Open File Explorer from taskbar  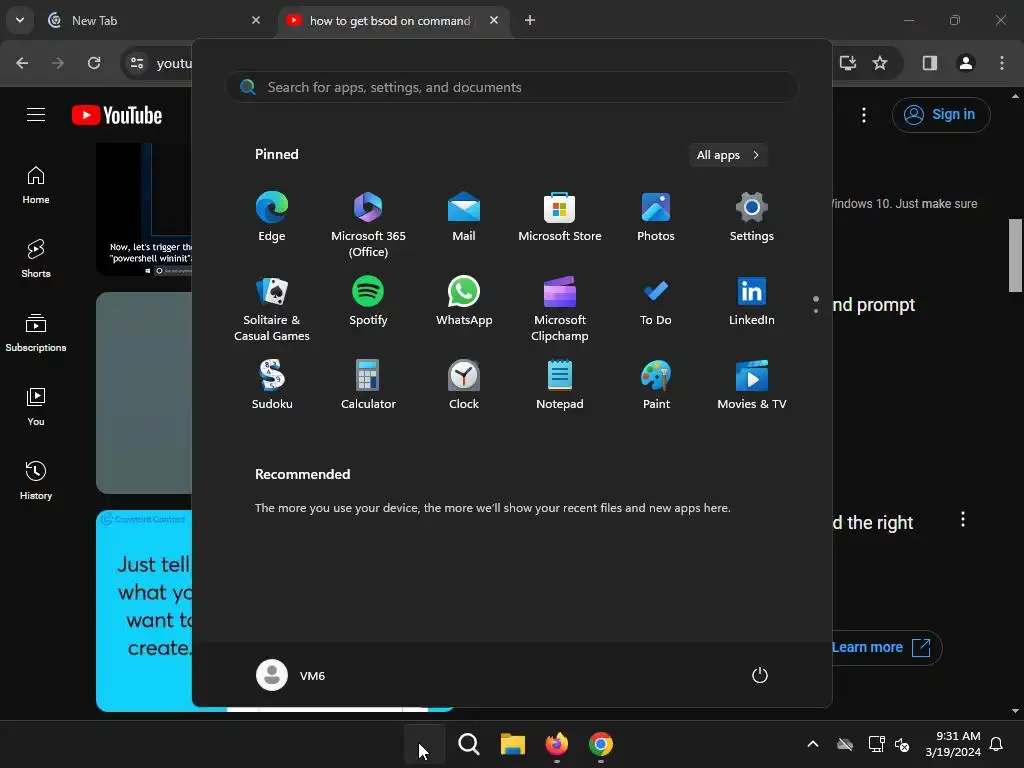[513, 744]
